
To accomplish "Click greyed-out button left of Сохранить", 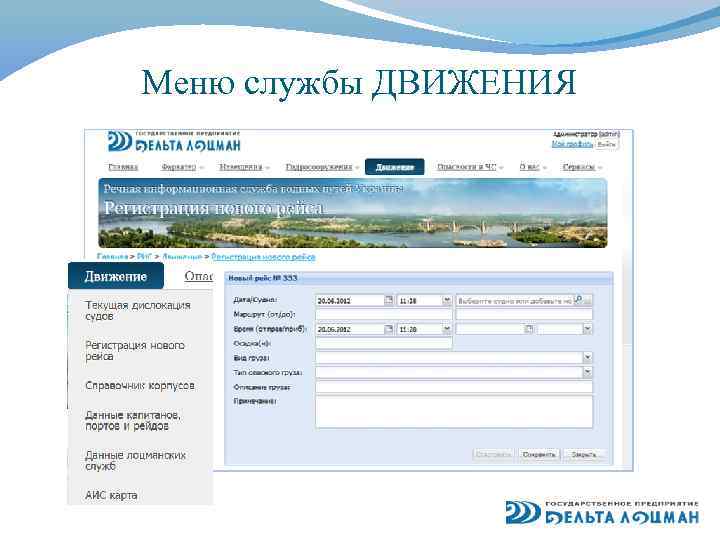I will point(494,455).
